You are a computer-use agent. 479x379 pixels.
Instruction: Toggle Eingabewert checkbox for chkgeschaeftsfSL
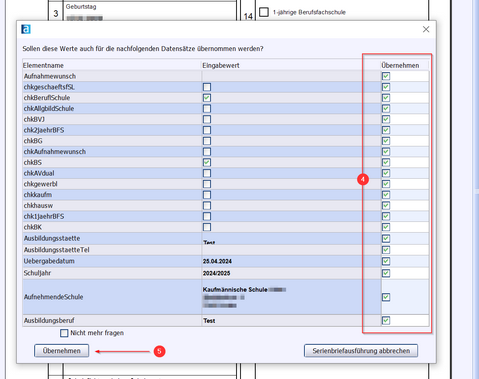coord(207,87)
